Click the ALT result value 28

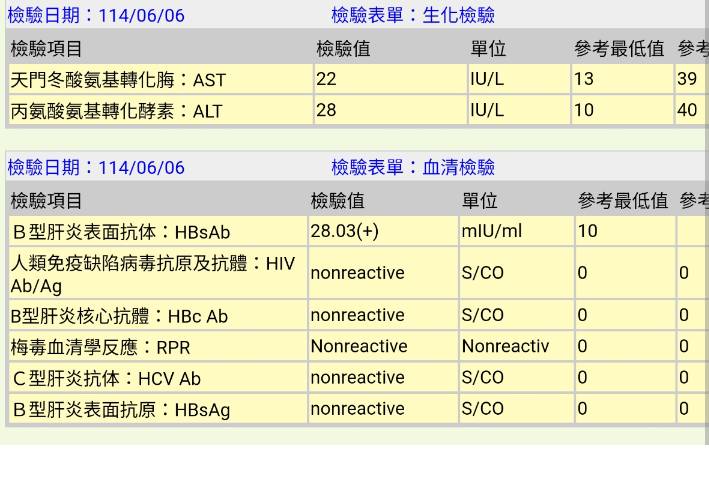coord(326,110)
